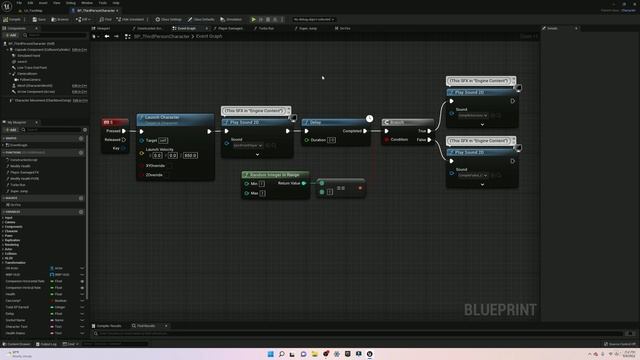Click the Unreal Engine logo icon

tap(7, 6)
